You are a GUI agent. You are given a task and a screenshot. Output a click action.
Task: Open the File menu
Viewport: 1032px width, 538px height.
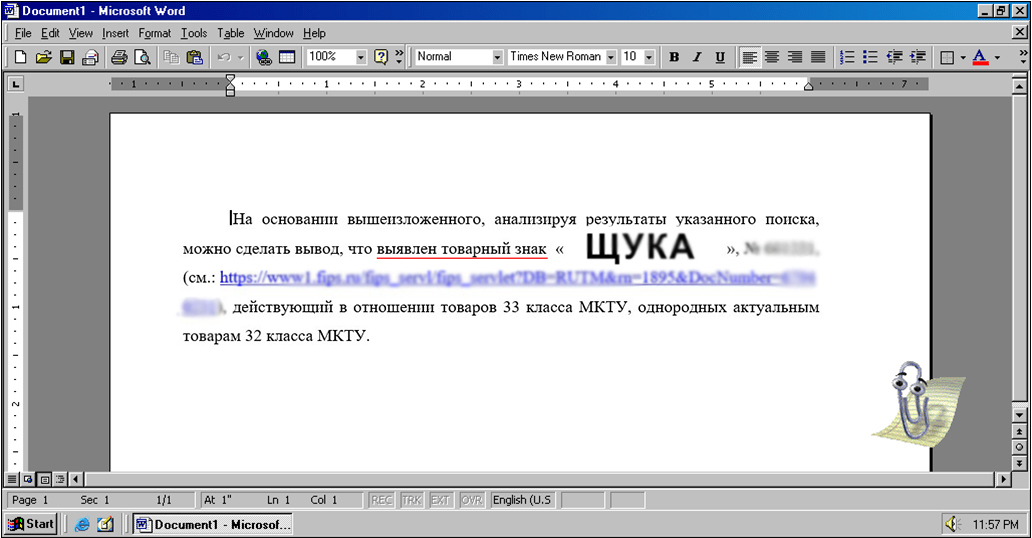[23, 33]
